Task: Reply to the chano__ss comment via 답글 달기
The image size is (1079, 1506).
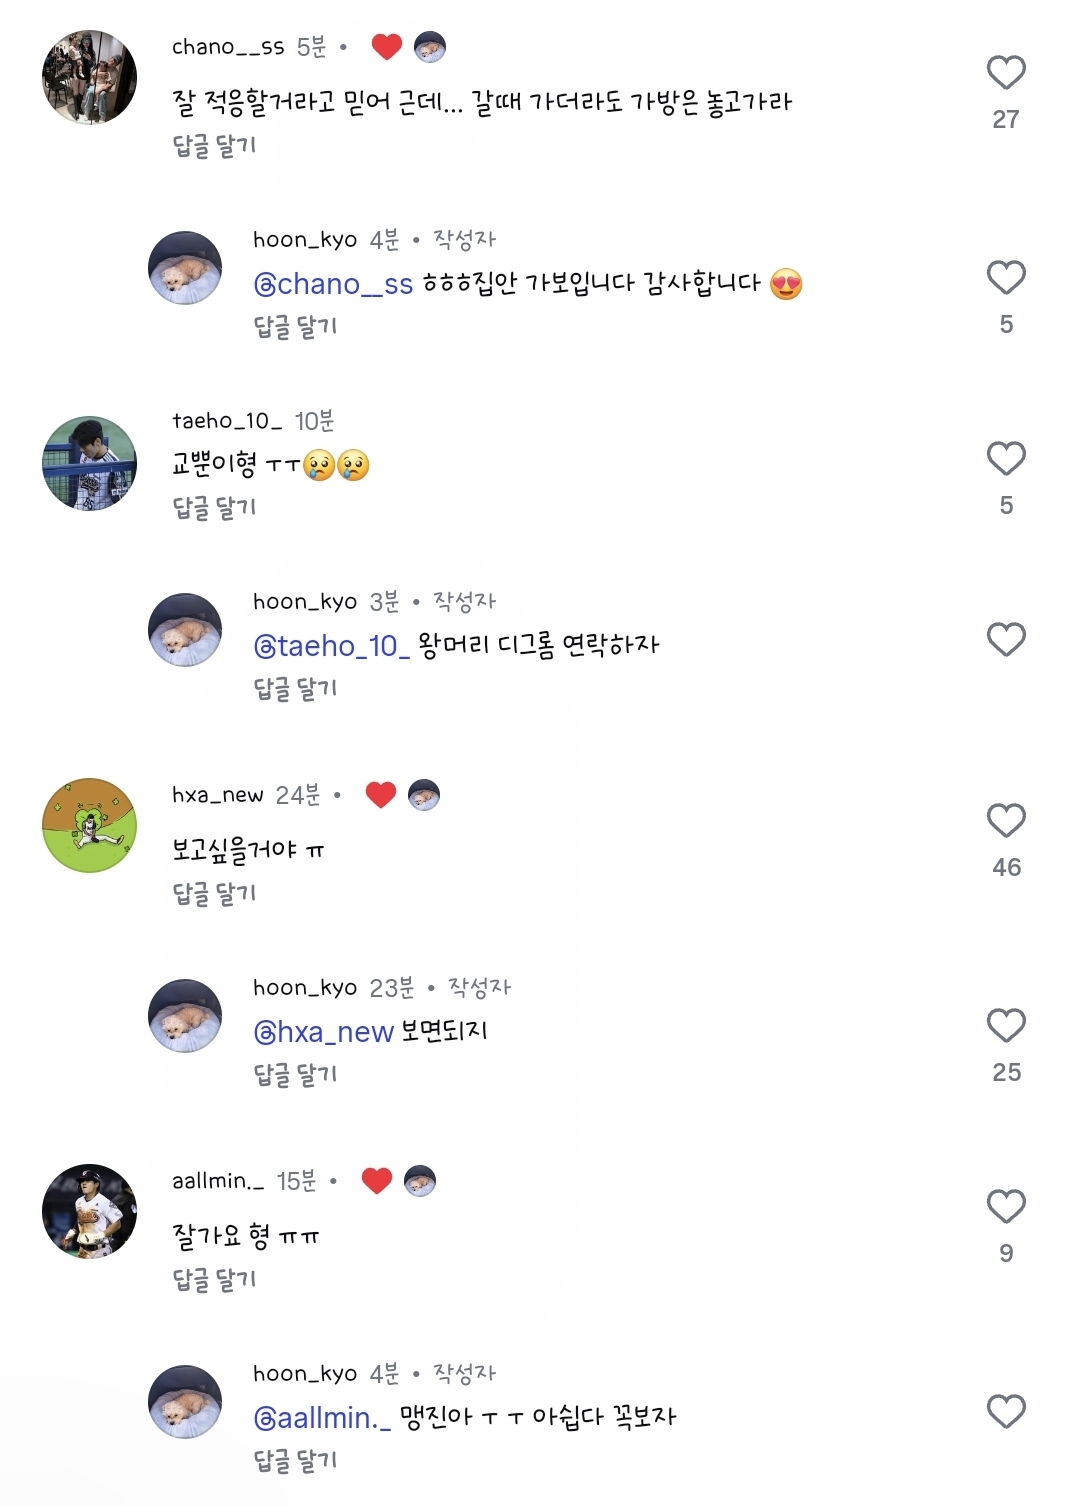Action: [x=214, y=146]
